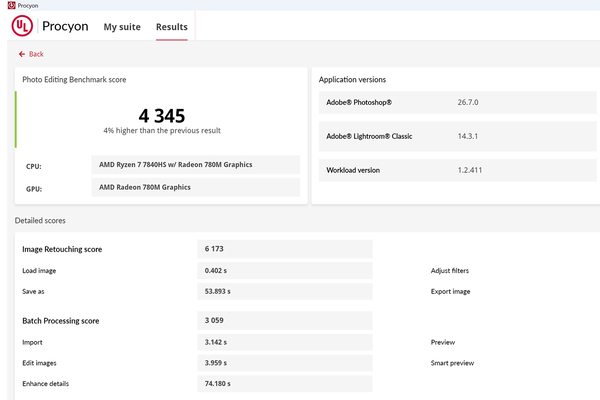Click the Edit images time 3.959 s
The height and width of the screenshot is (400, 600).
tap(216, 362)
